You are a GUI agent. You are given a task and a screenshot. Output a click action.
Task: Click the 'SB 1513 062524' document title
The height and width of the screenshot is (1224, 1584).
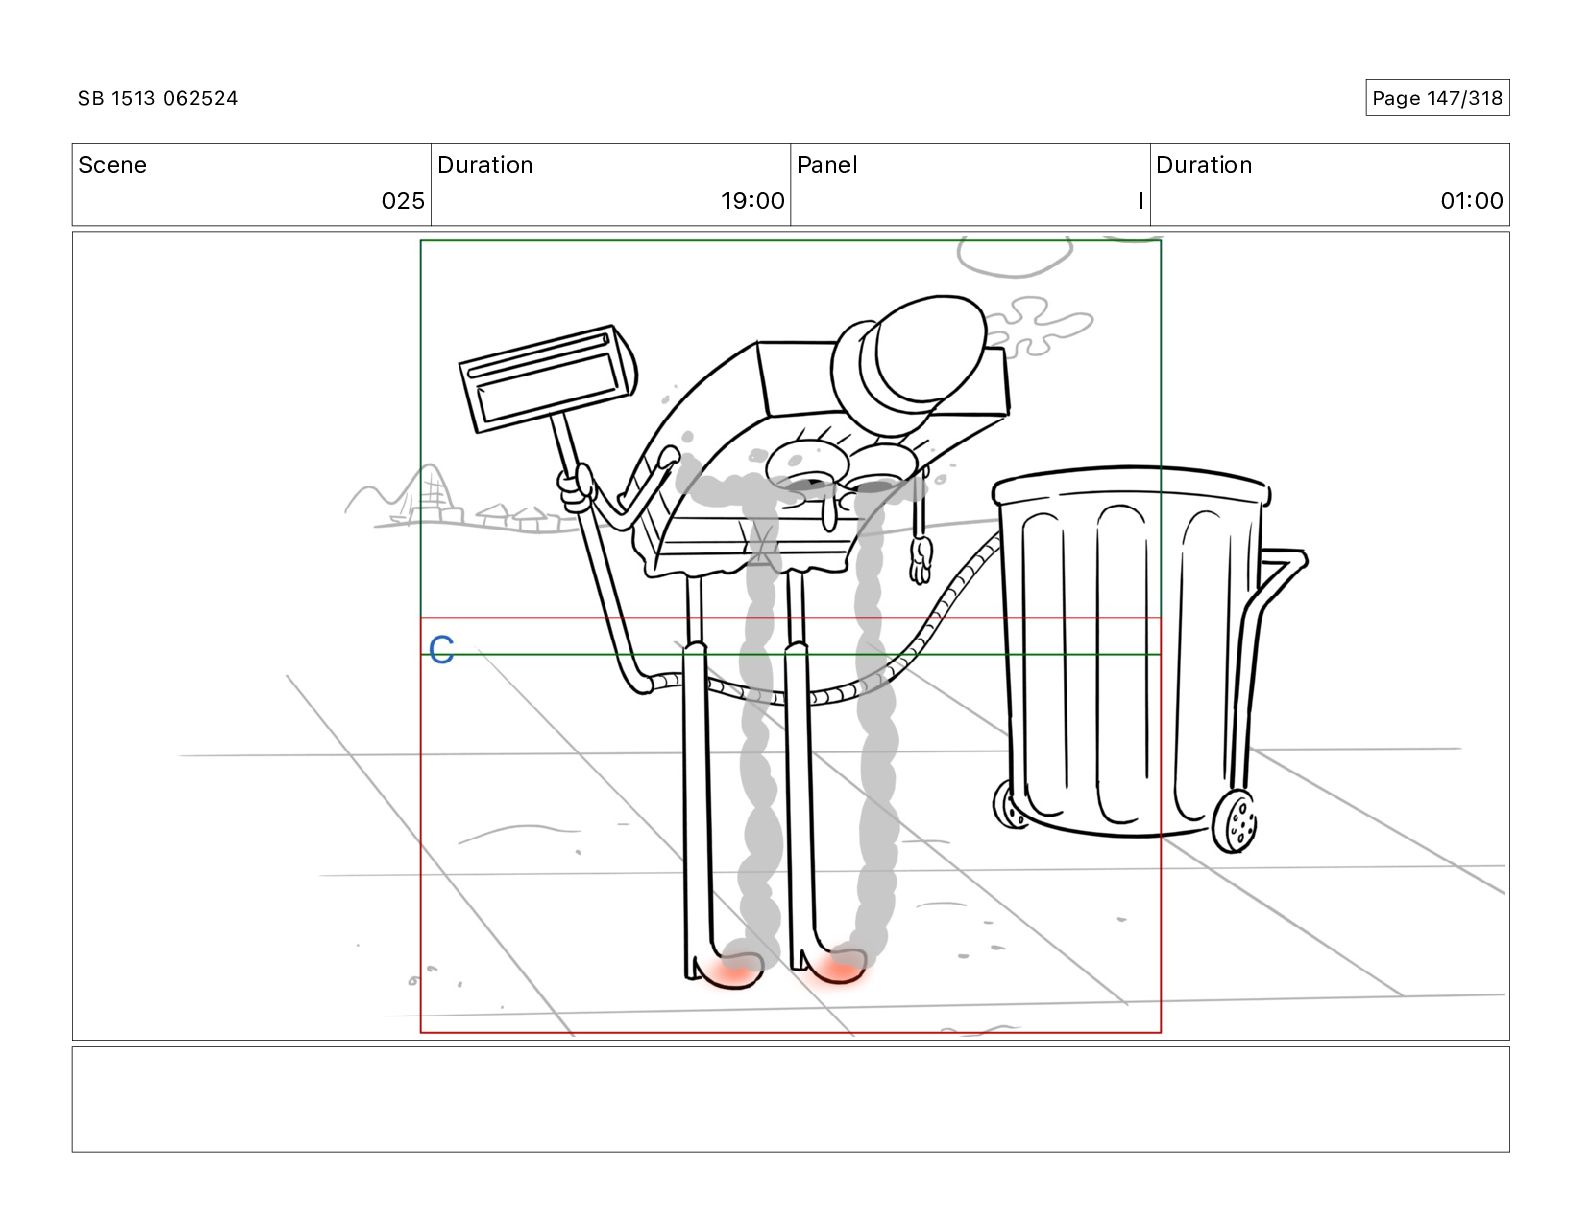coord(158,98)
